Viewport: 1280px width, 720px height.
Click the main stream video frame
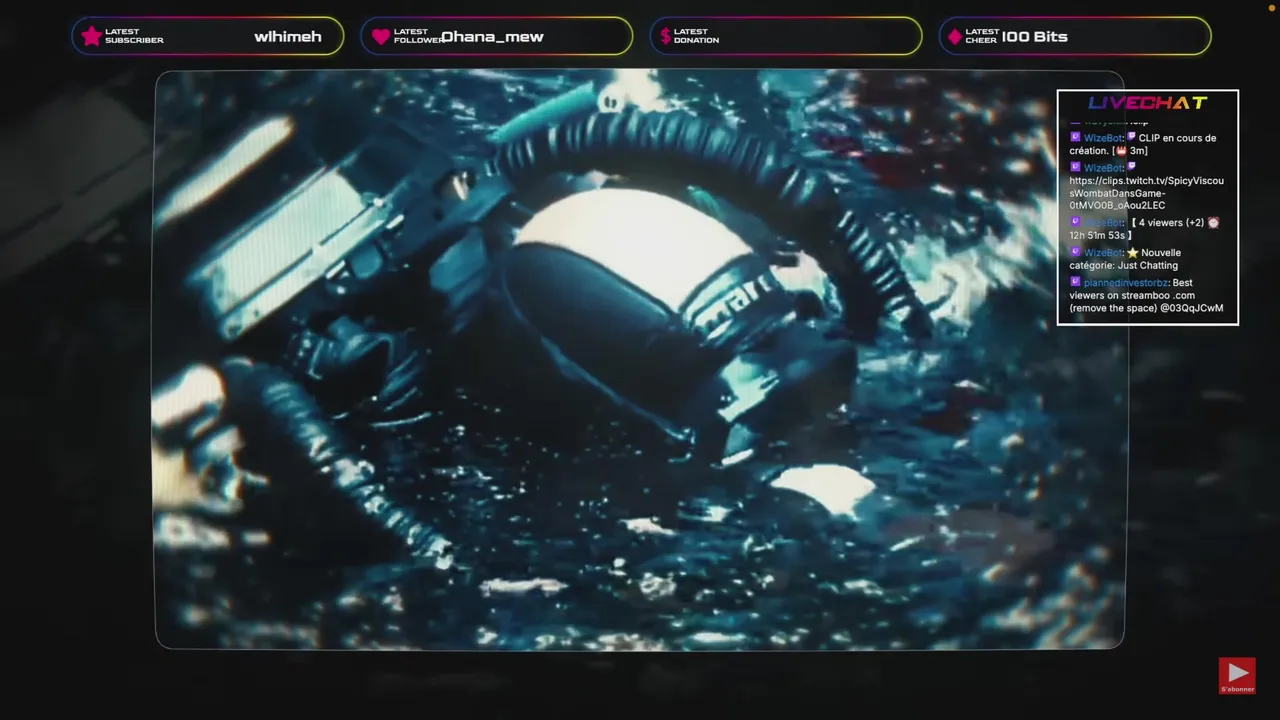(x=640, y=360)
